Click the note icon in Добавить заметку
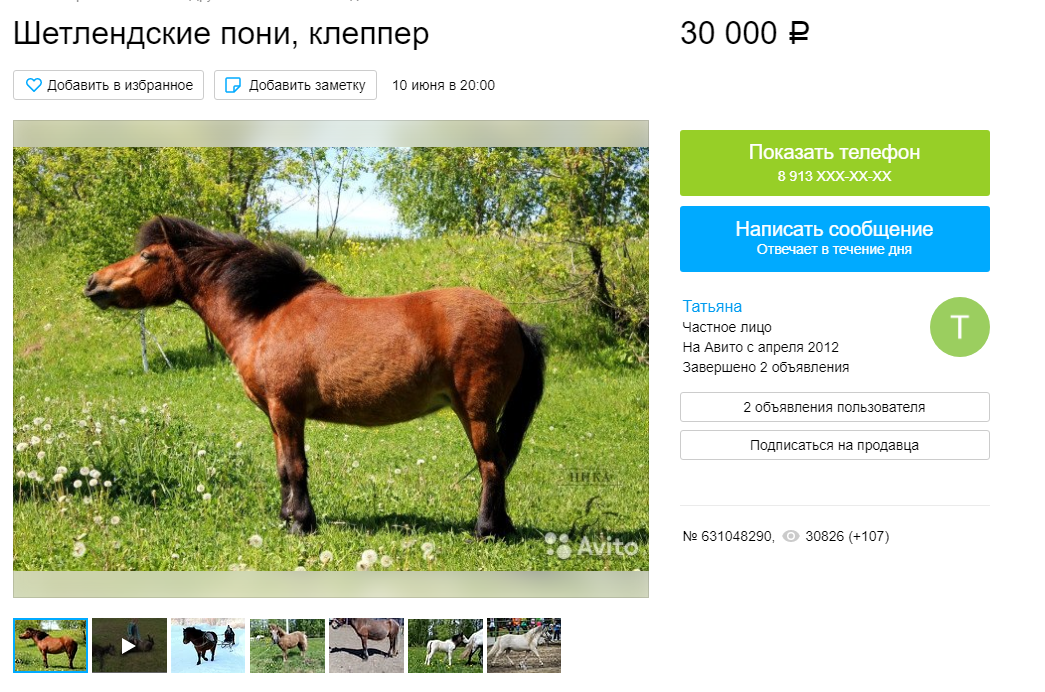Image resolution: width=1045 pixels, height=692 pixels. pyautogui.click(x=233, y=85)
